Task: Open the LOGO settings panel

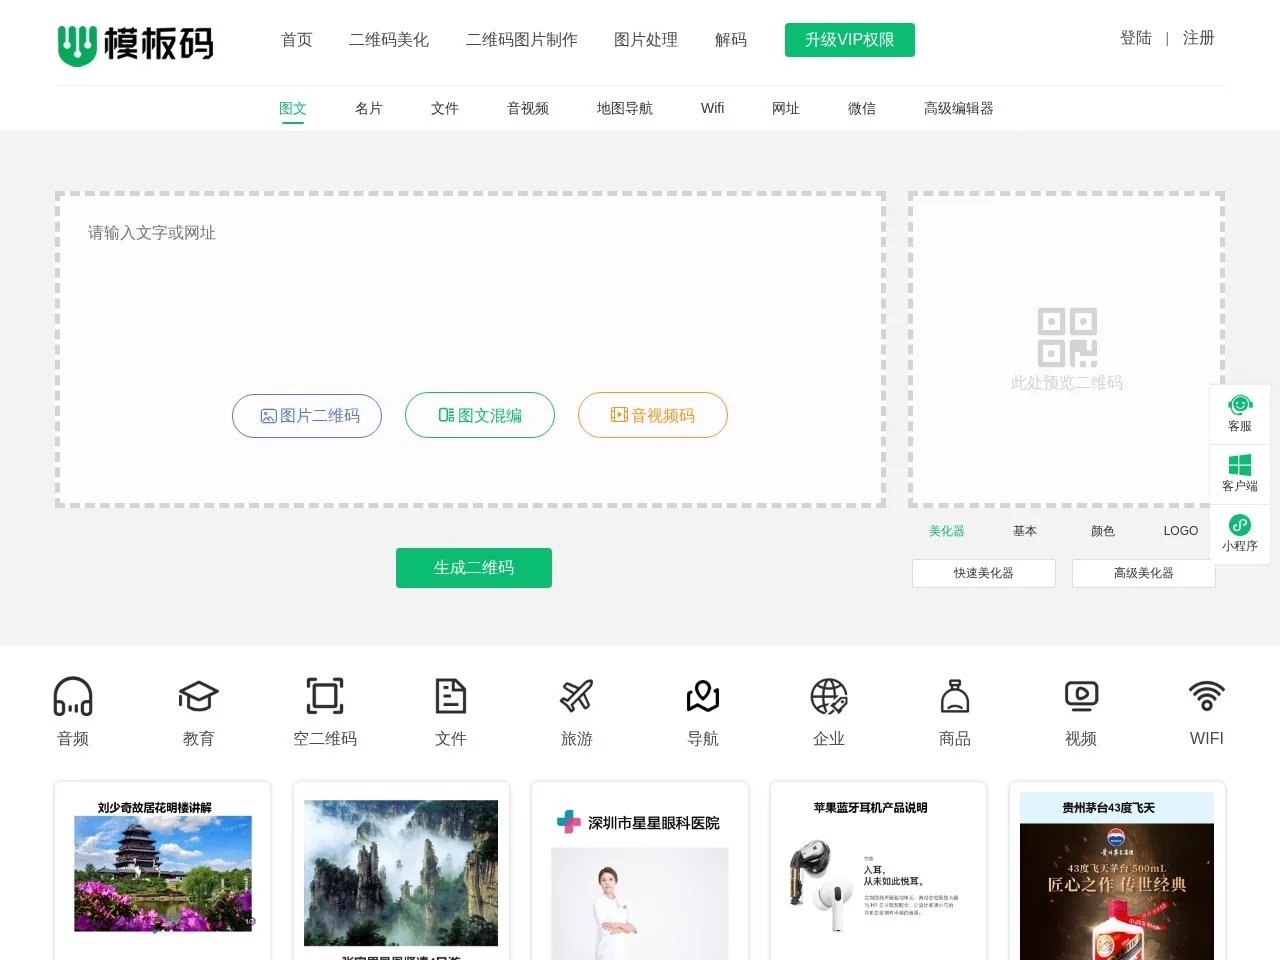Action: pyautogui.click(x=1180, y=531)
